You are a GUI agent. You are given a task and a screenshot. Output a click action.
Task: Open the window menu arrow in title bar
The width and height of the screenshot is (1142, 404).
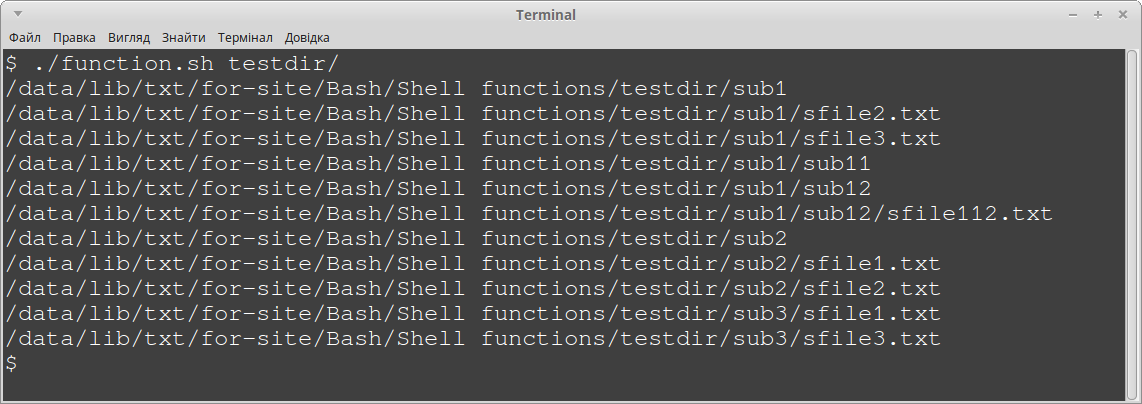[17, 14]
